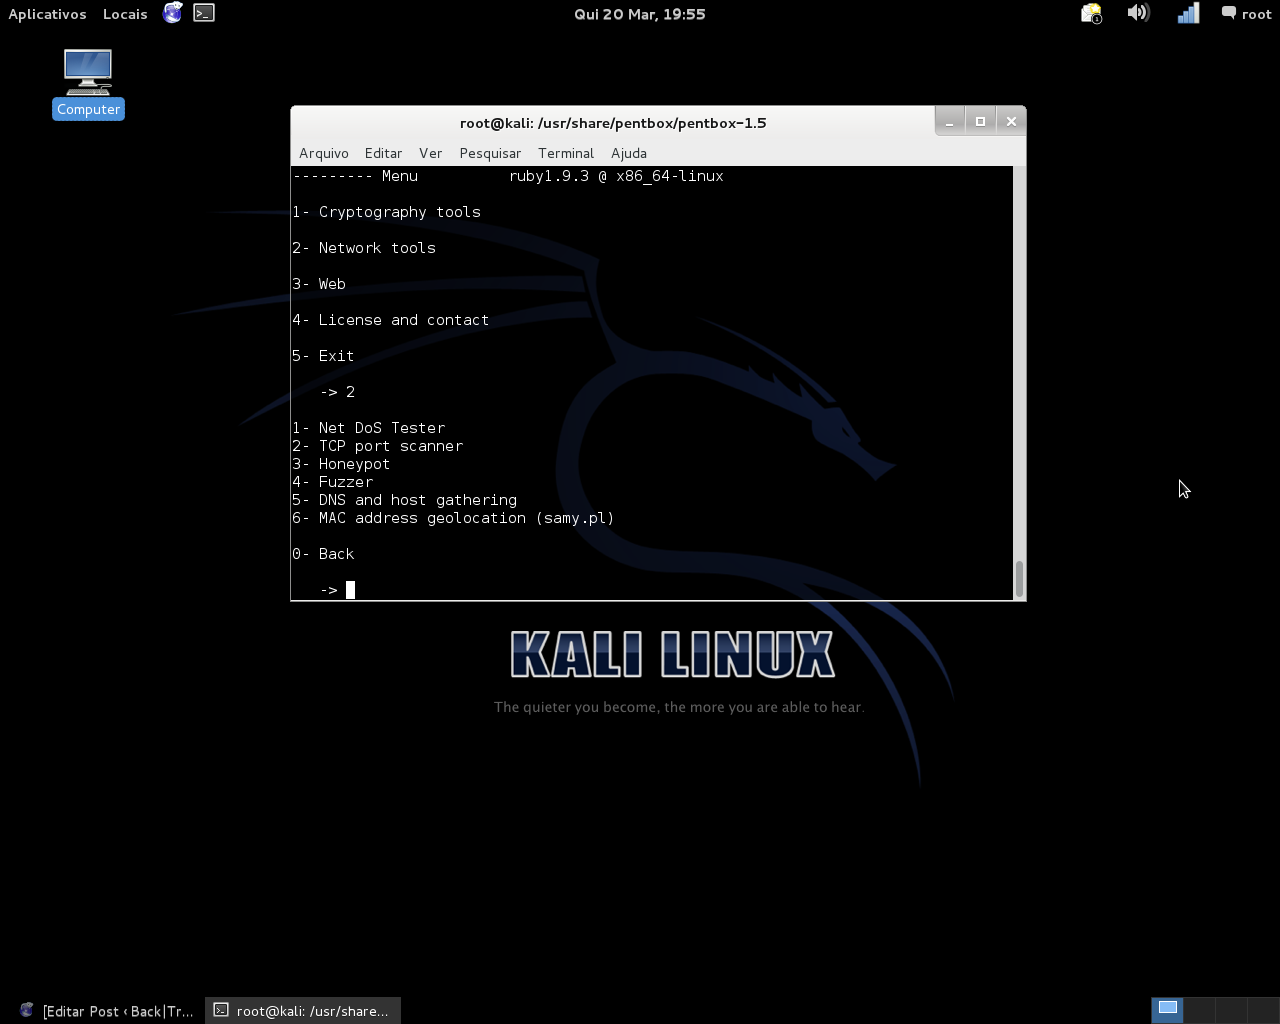This screenshot has height=1024, width=1280.
Task: Maximize the terminal window
Action: click(980, 121)
